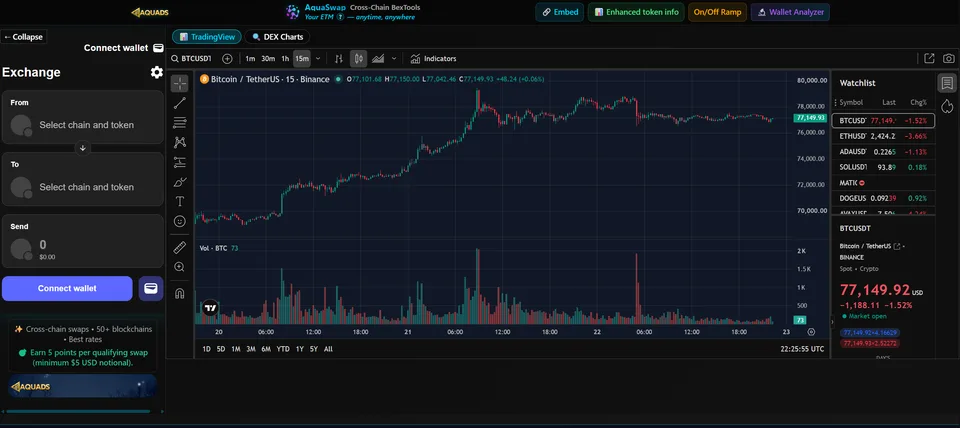Select the crosshair cursor tool

179,83
